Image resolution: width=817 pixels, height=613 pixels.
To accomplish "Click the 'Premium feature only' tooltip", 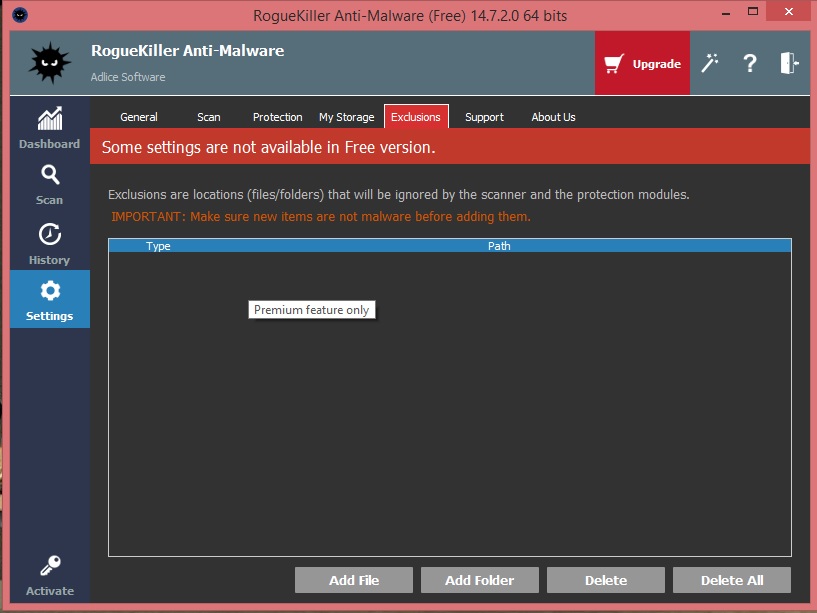I will (312, 310).
